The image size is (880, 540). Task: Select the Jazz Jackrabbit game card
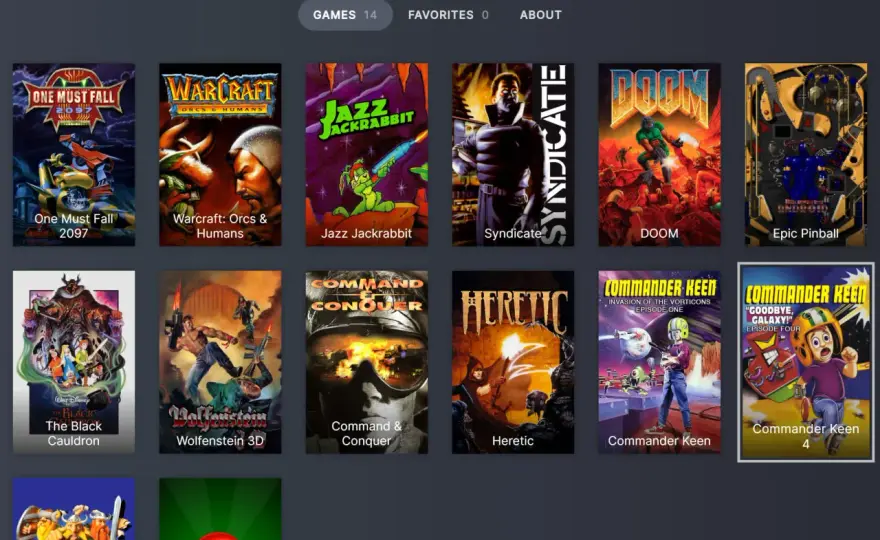[x=366, y=154]
